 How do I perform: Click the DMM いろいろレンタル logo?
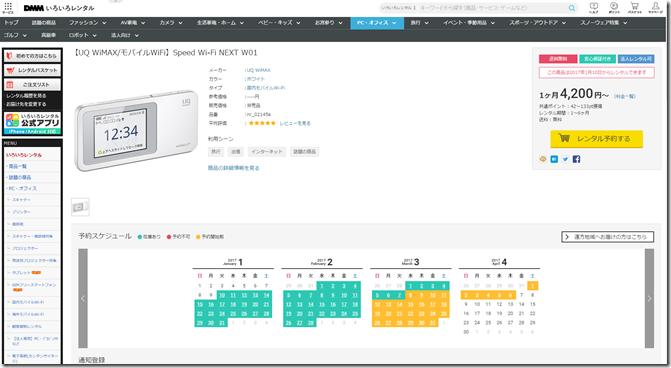pos(59,8)
